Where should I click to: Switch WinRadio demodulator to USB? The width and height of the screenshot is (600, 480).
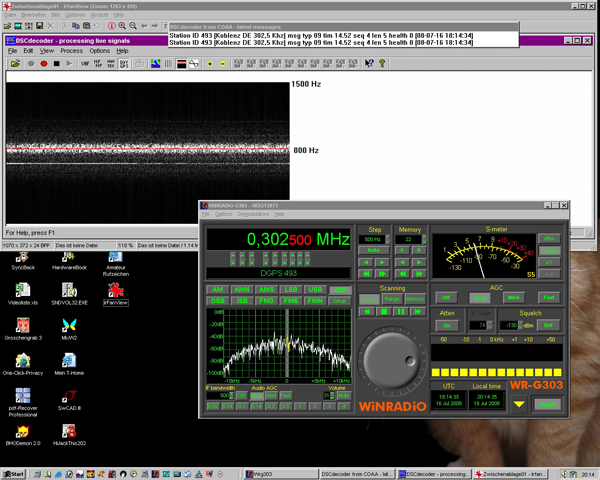[x=315, y=290]
